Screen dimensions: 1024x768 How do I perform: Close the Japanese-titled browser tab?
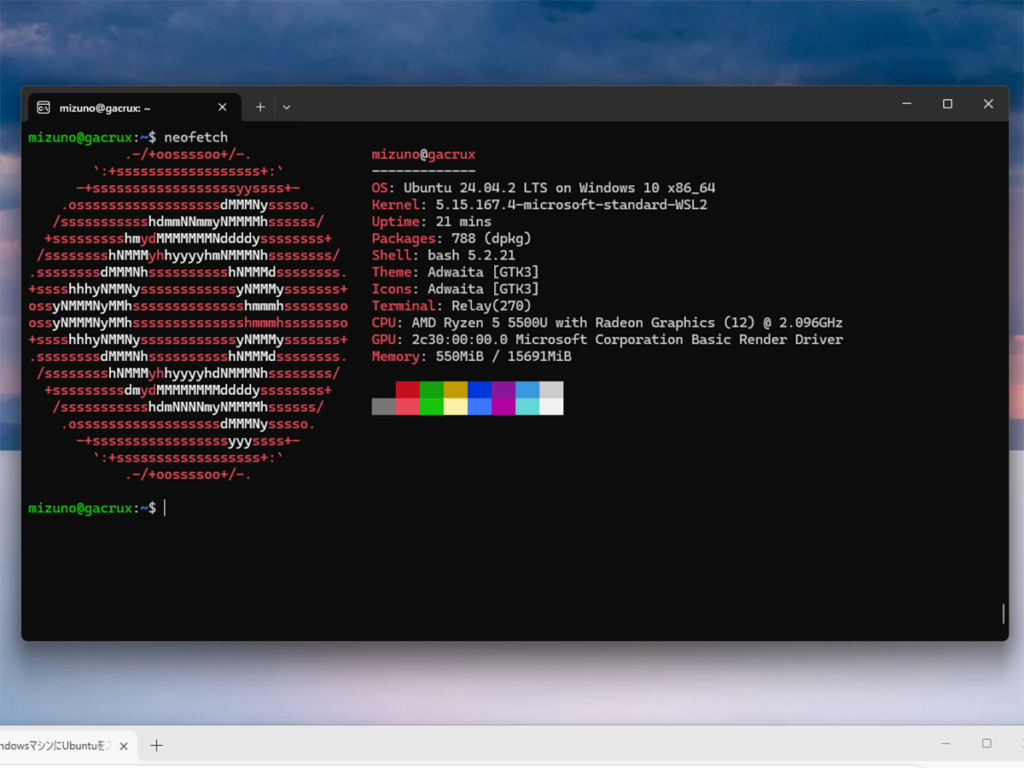123,745
